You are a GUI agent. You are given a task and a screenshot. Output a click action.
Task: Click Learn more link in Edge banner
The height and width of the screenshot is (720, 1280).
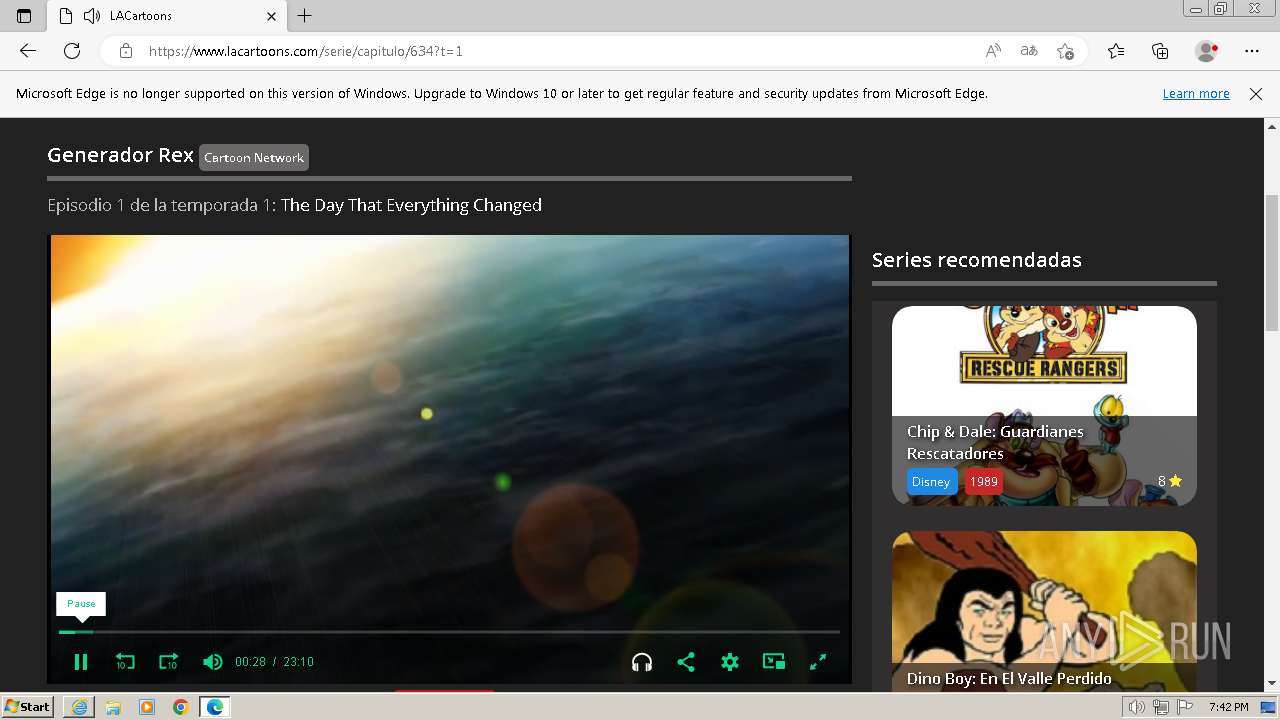1196,93
